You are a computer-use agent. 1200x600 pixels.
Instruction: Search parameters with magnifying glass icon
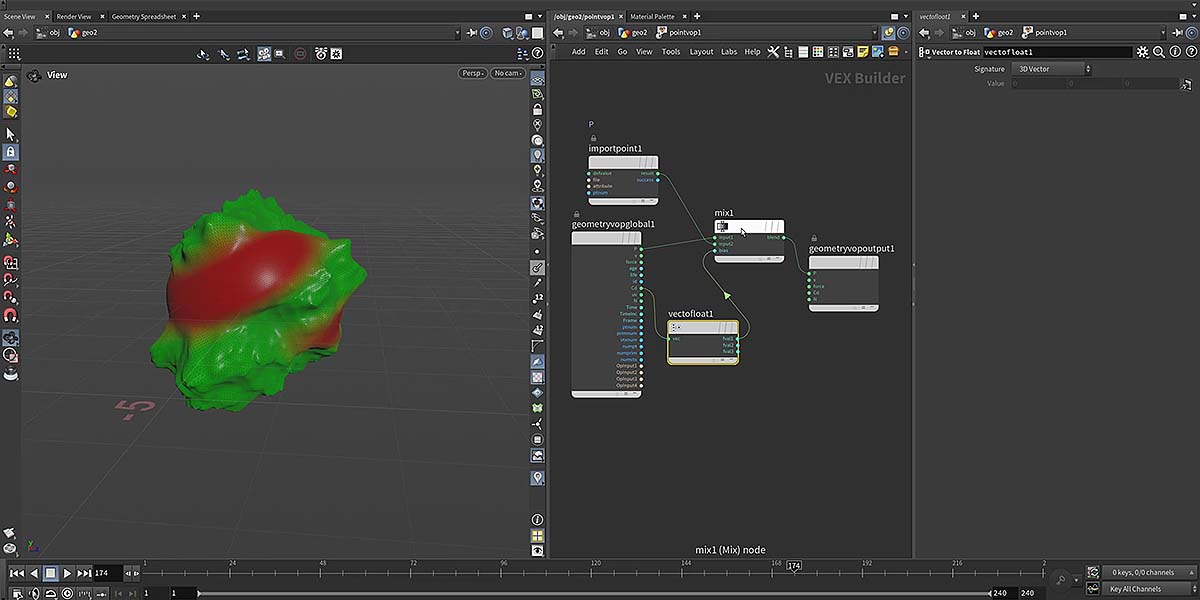tap(1159, 52)
